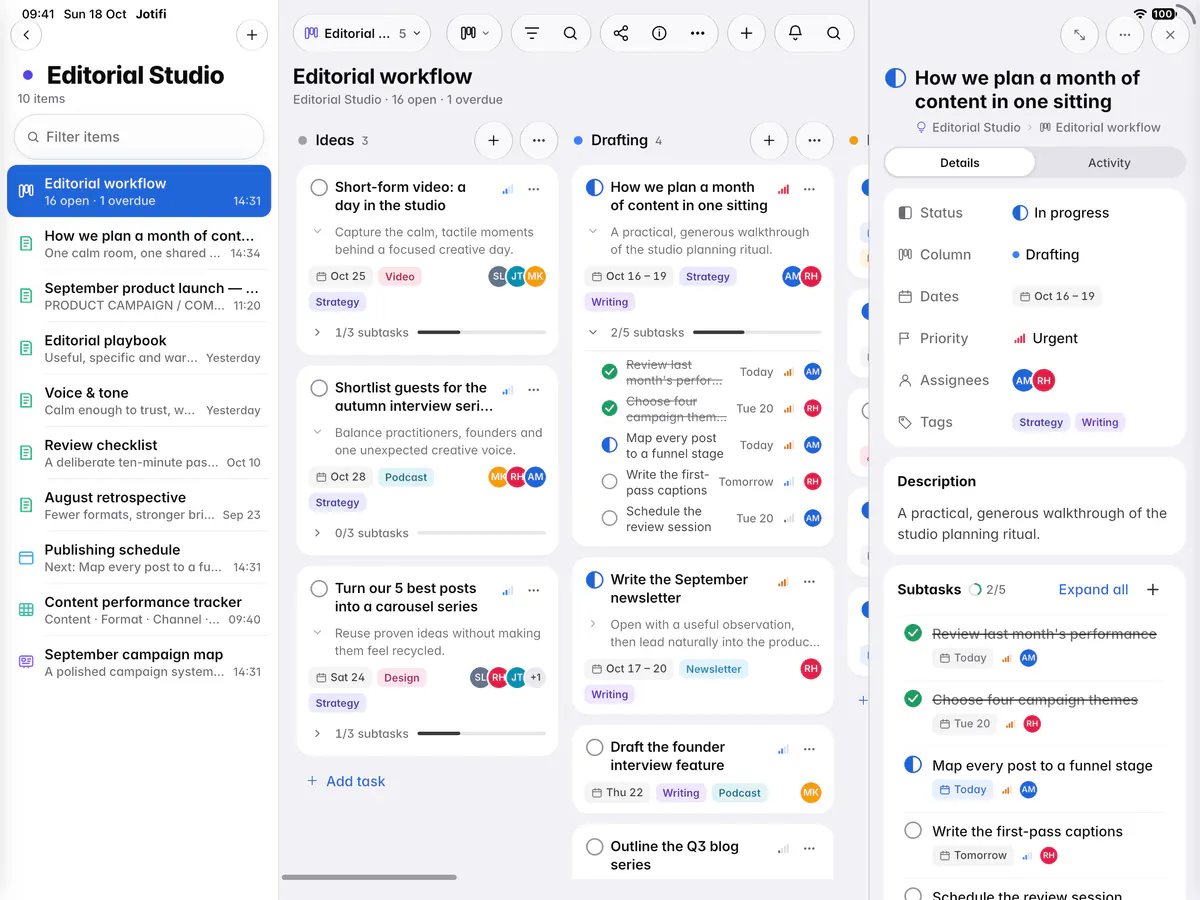Open options on Turn our 5 best posts card

click(x=534, y=590)
